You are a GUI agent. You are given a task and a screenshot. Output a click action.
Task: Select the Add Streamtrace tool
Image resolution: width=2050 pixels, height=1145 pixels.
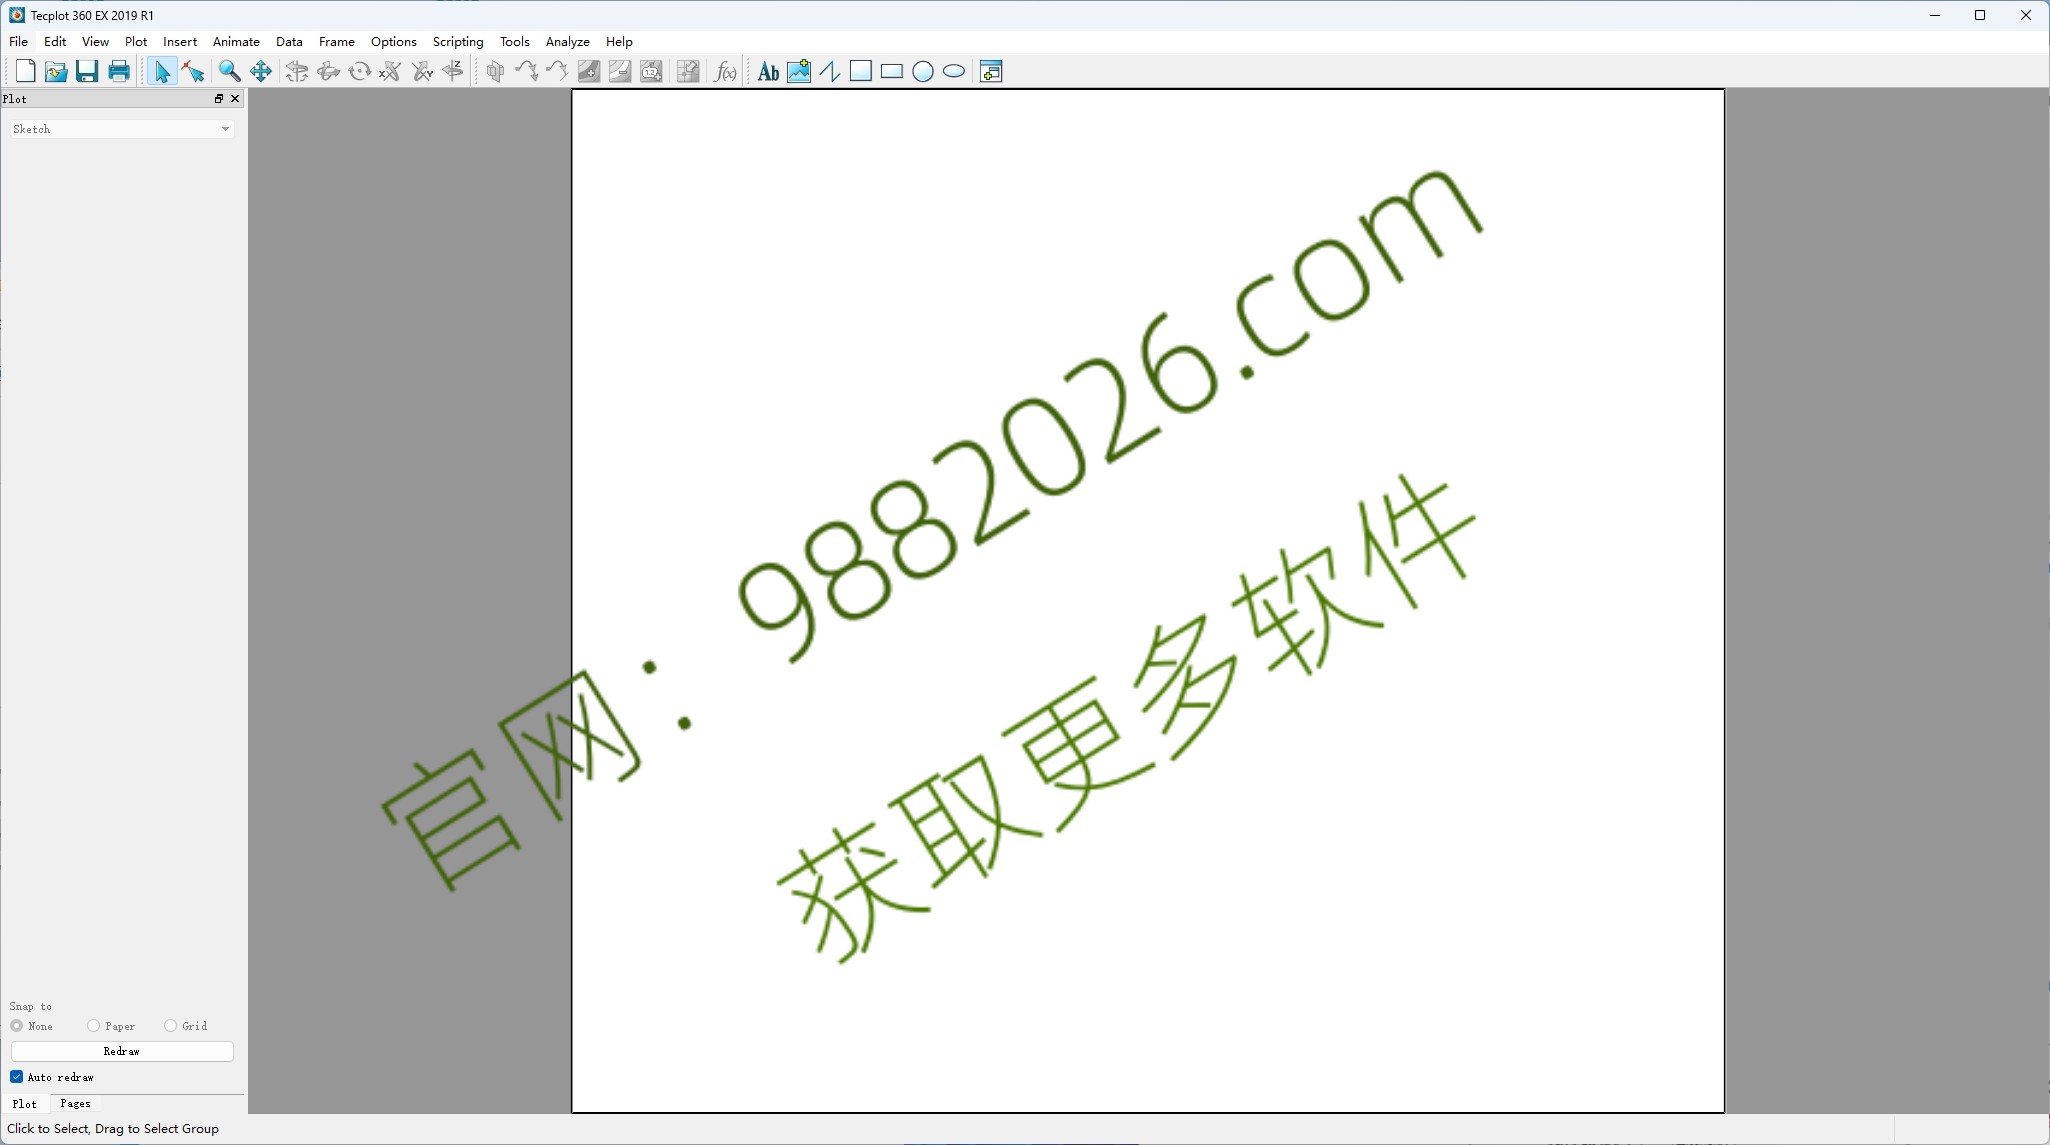click(x=526, y=71)
